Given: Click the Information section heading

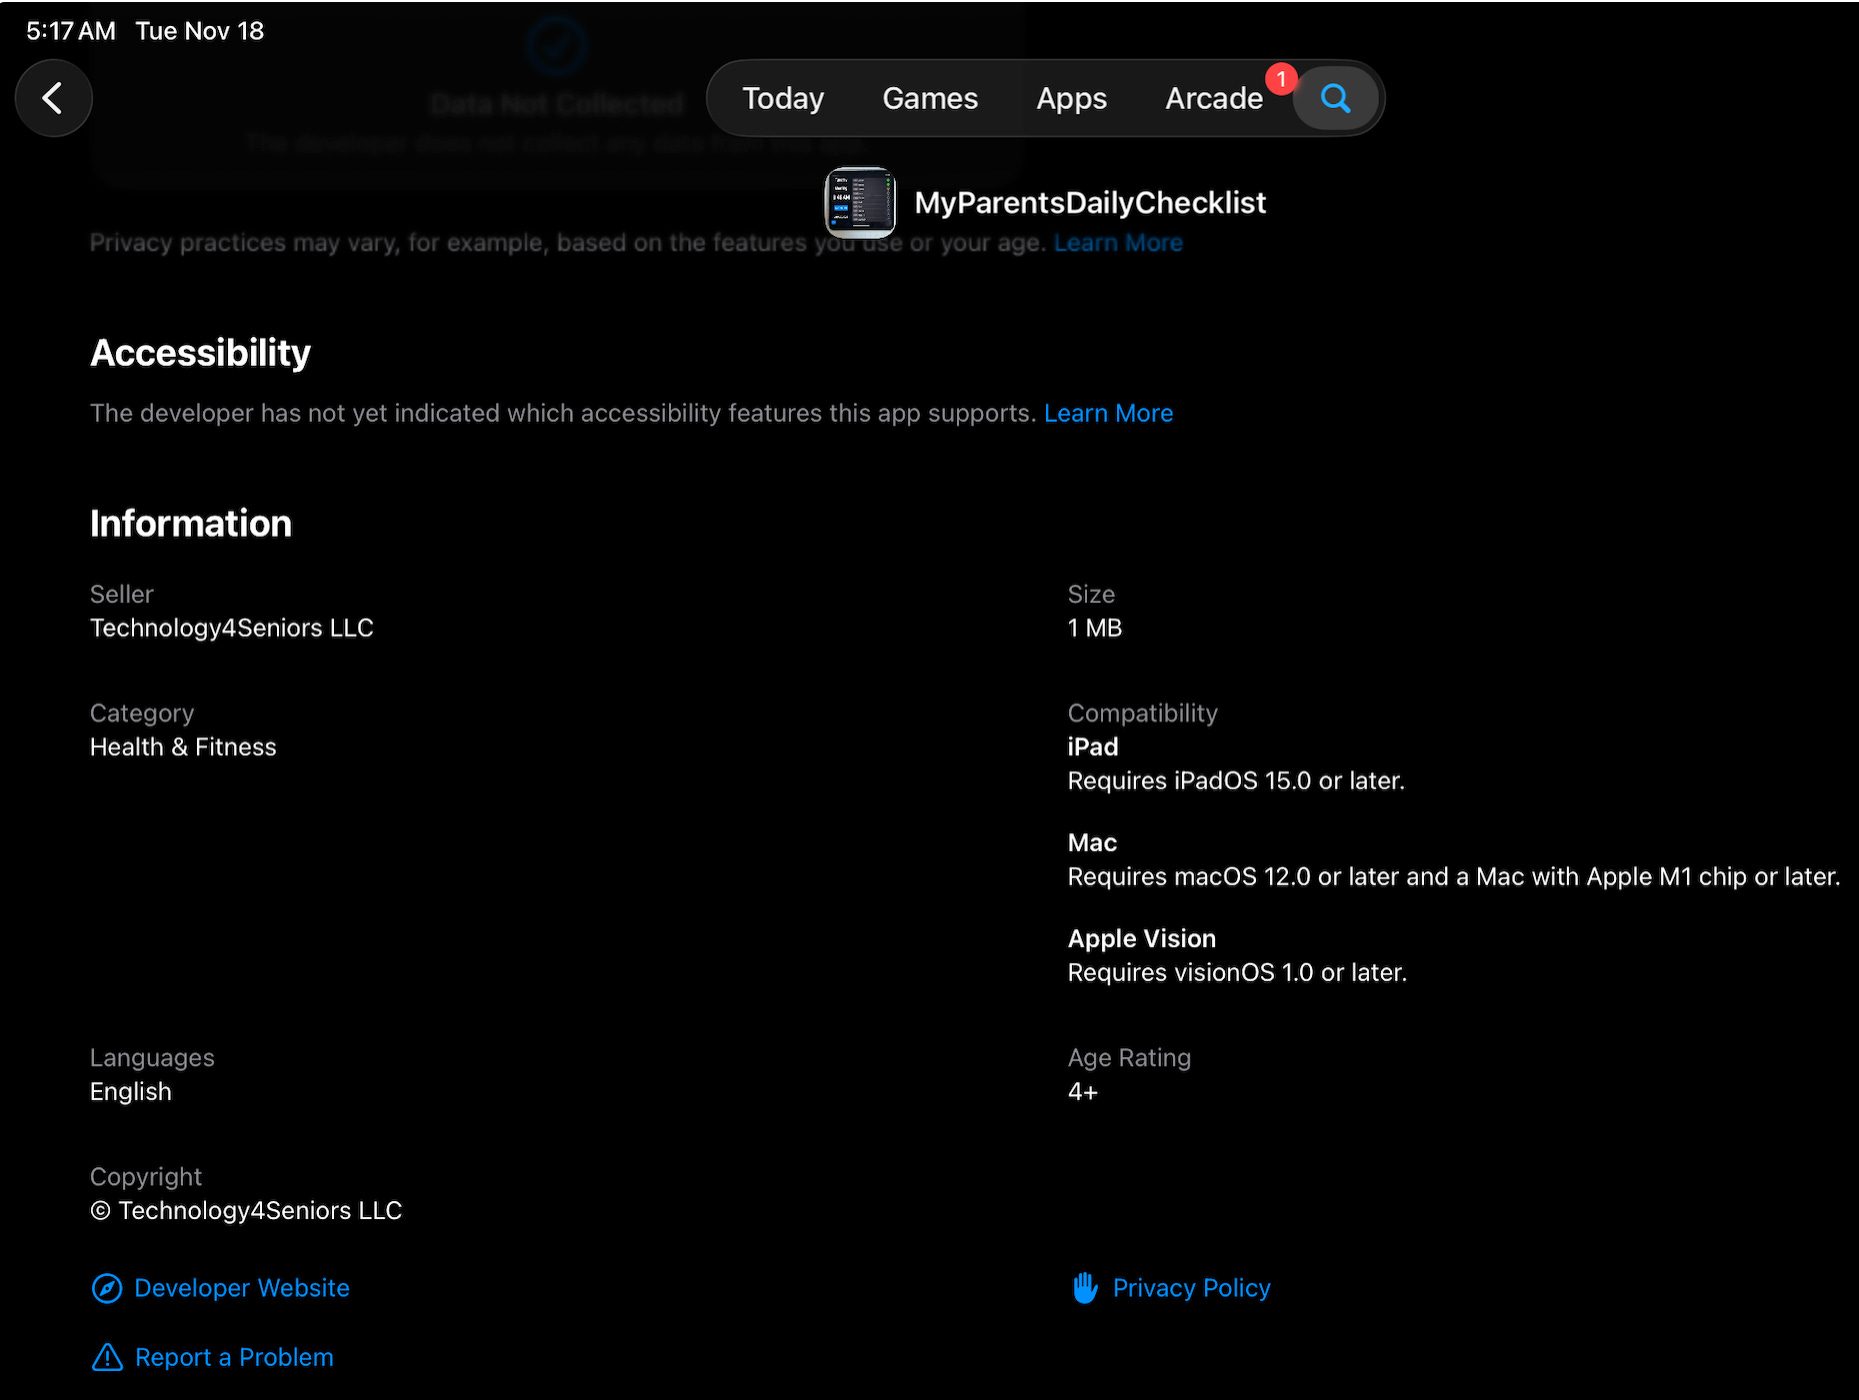Looking at the screenshot, I should pos(191,523).
